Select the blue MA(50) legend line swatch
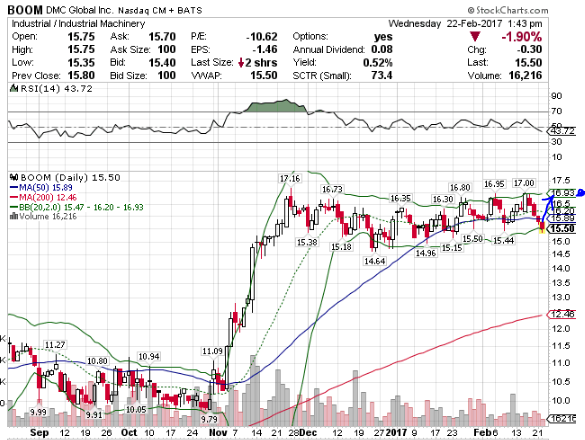 (14, 187)
